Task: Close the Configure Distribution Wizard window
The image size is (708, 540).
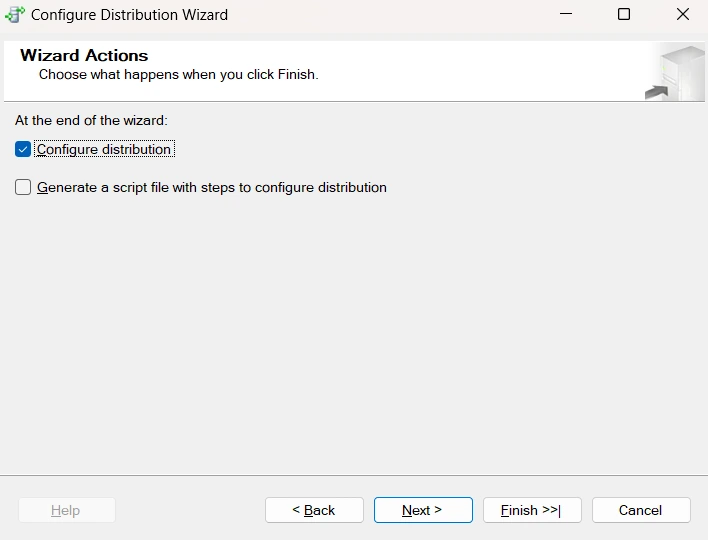Action: pos(683,14)
